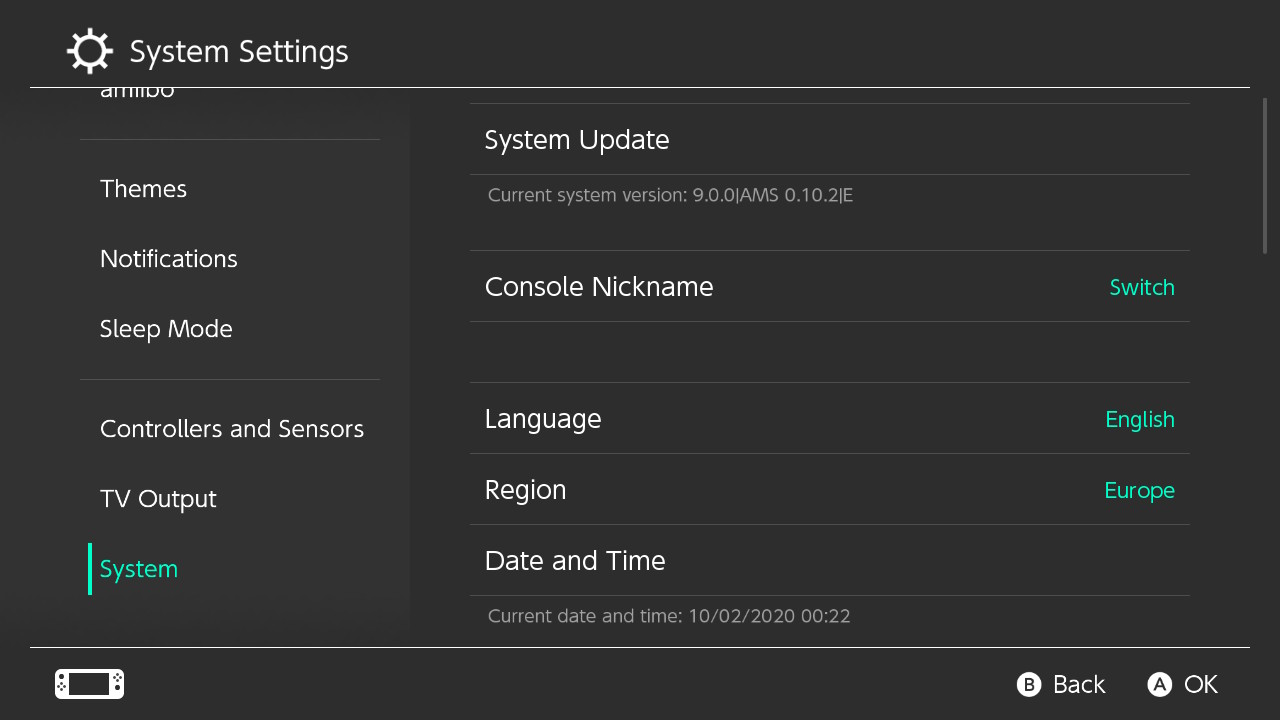Screen dimensions: 1280x720
Task: Click the Switch nickname value
Action: (x=1142, y=288)
